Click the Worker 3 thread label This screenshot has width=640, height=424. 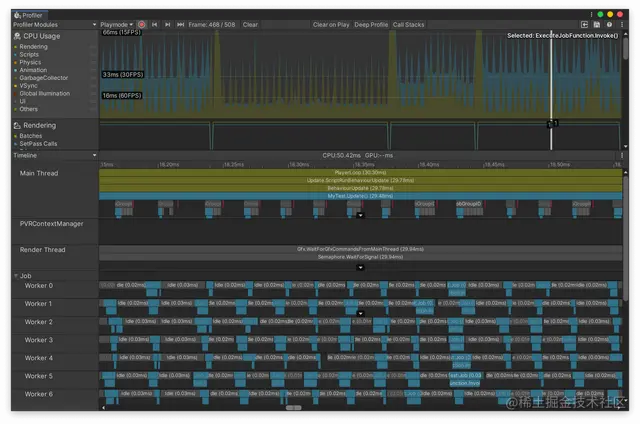(x=39, y=340)
